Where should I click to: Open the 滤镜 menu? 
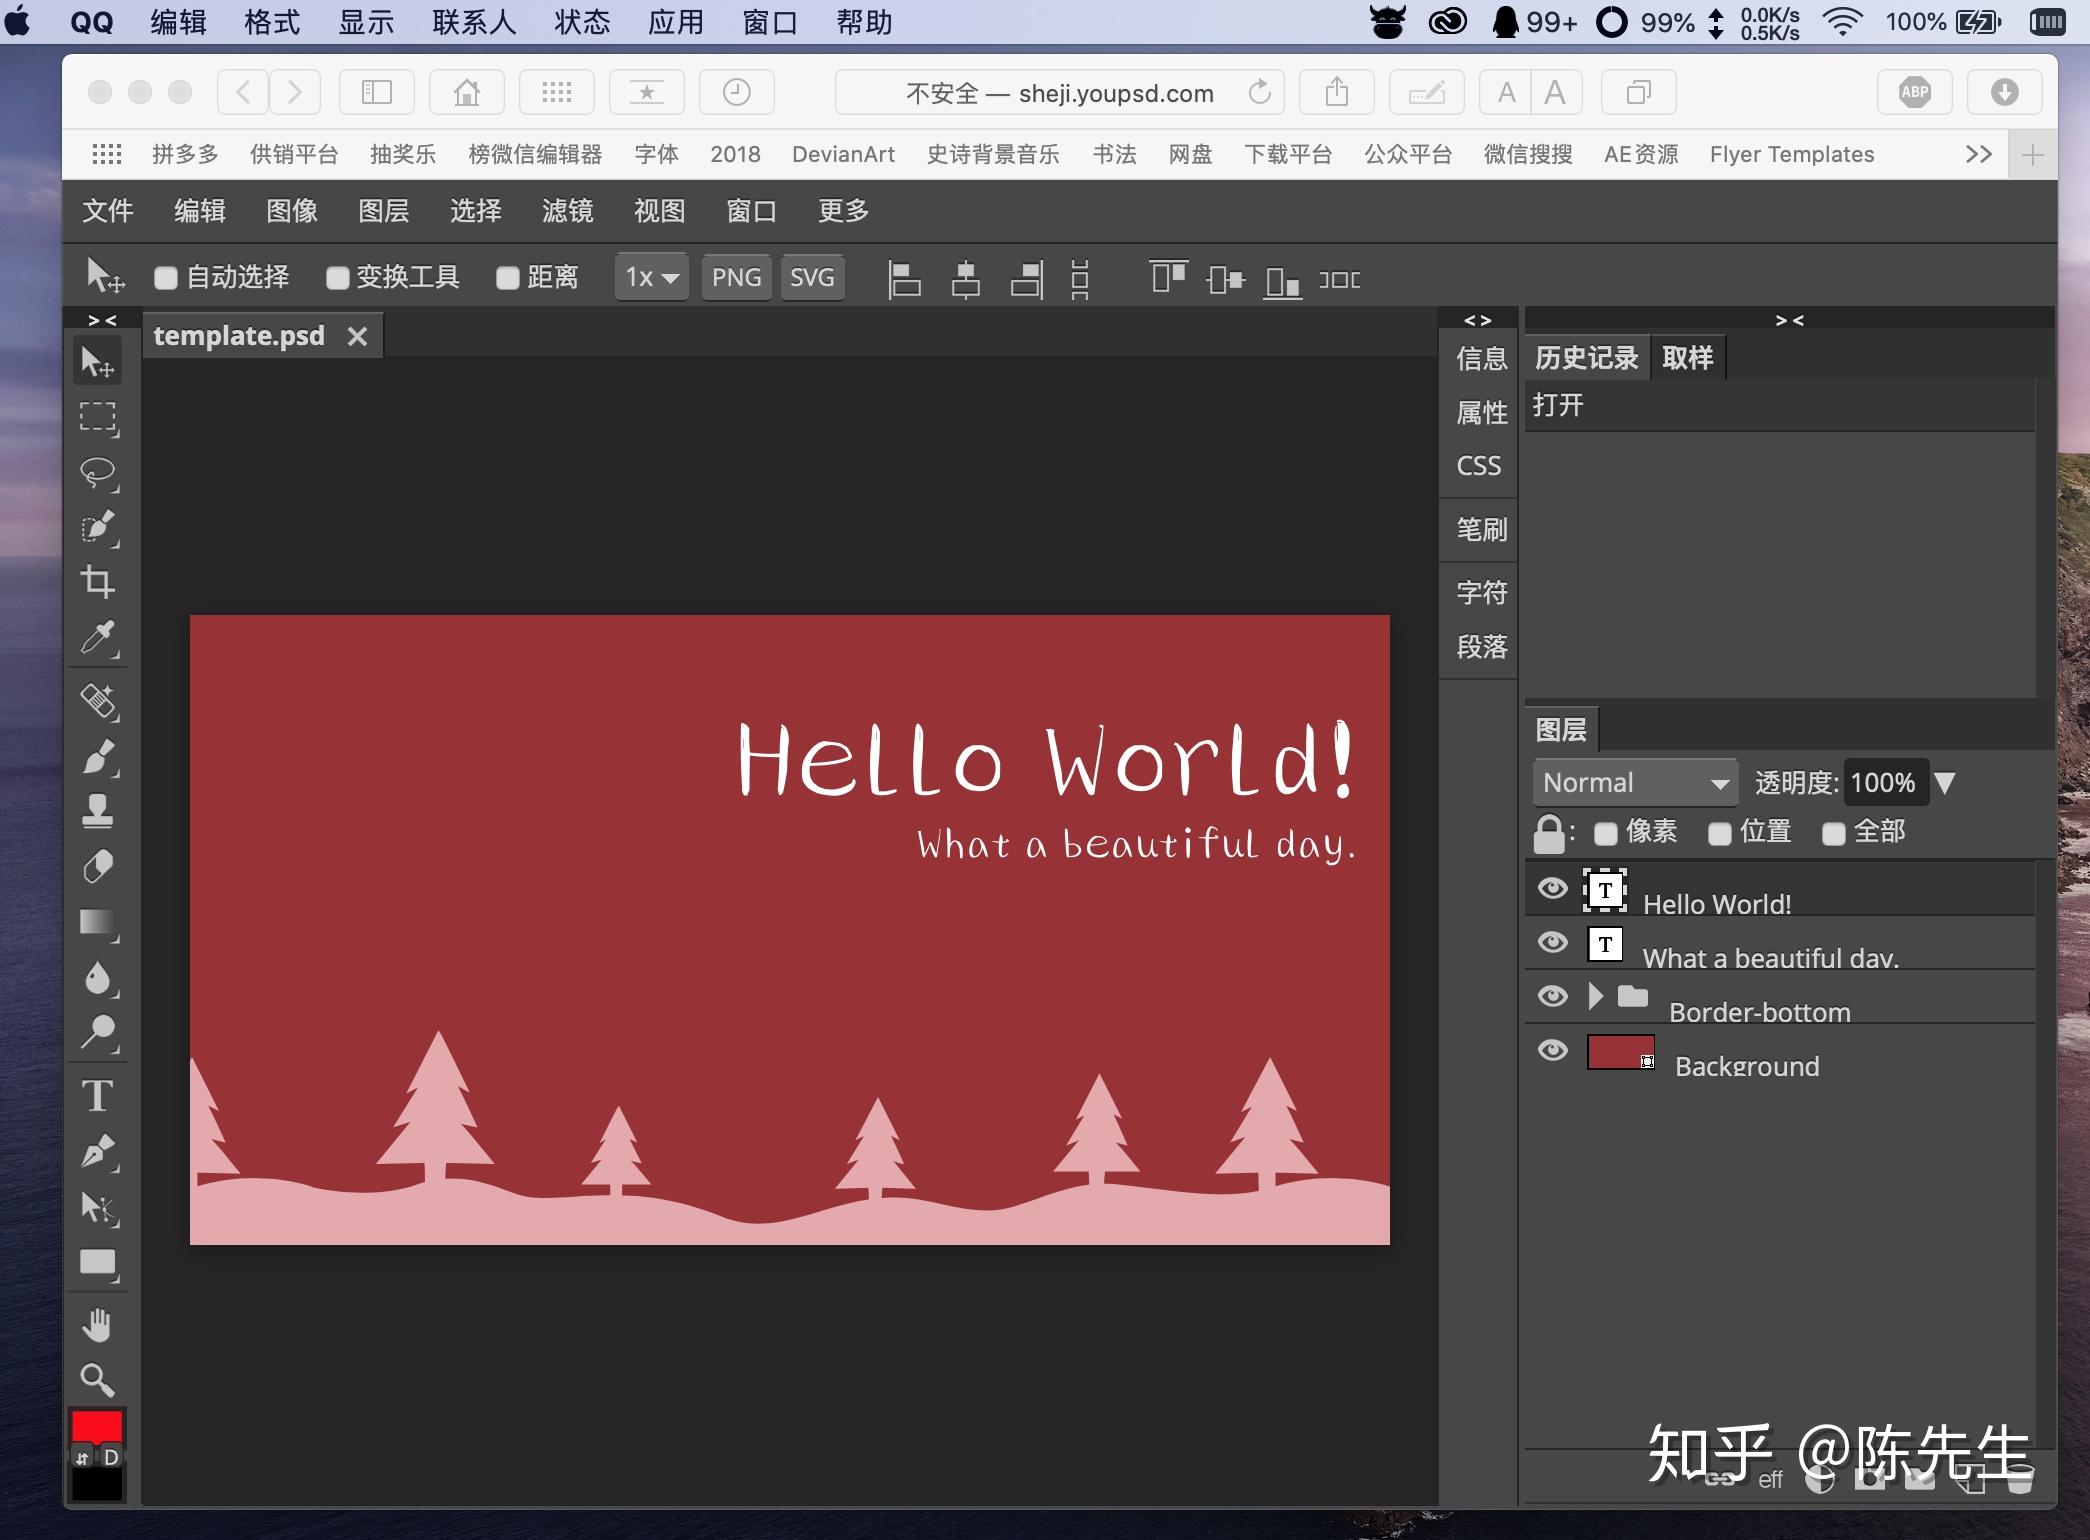(x=568, y=210)
